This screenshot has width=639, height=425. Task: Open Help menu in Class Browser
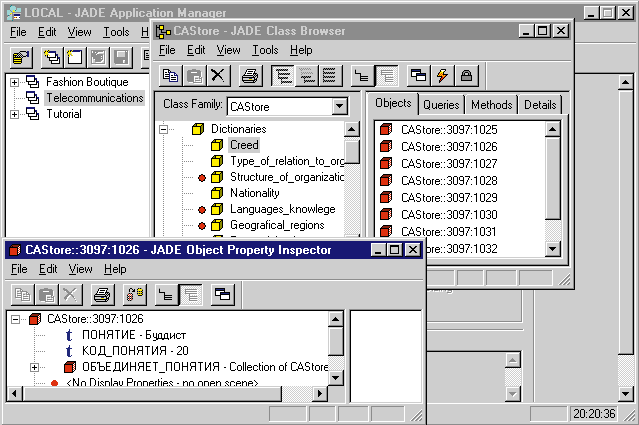301,50
